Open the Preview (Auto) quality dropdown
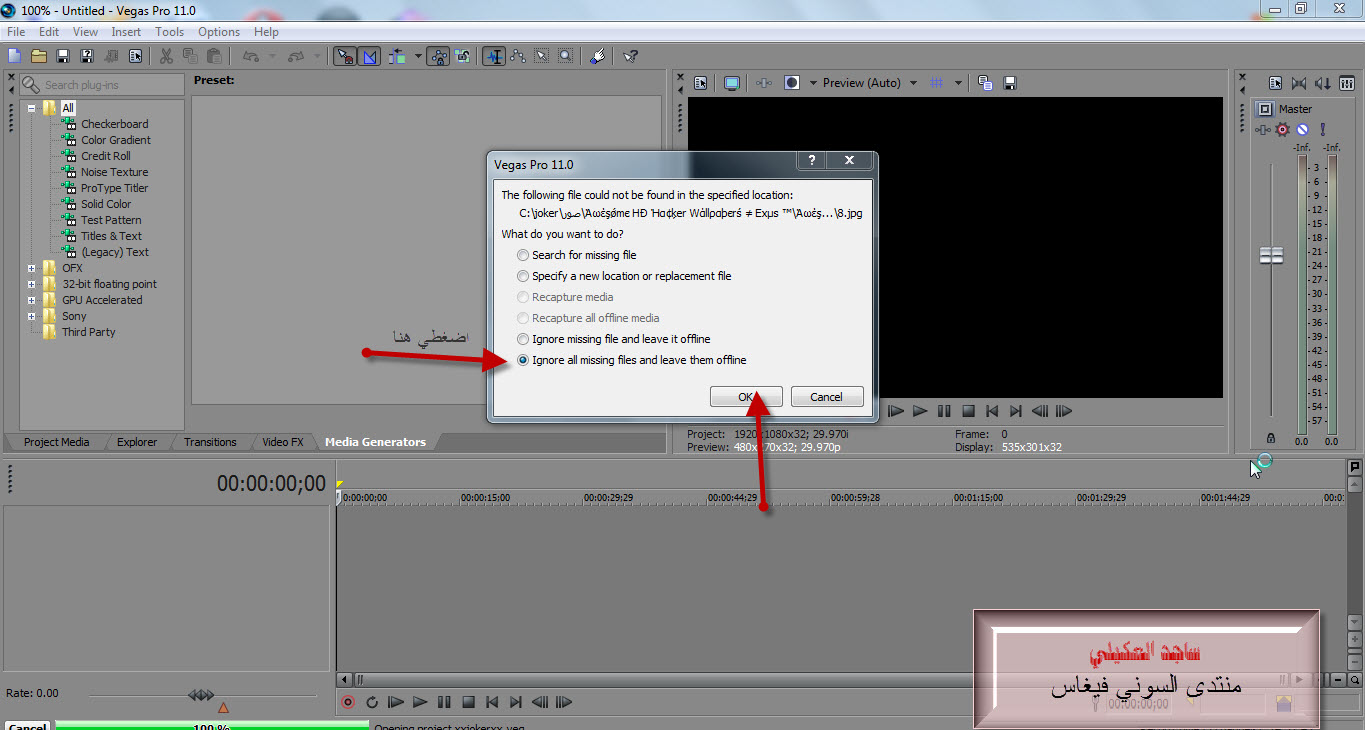This screenshot has width=1365, height=730. 913,83
